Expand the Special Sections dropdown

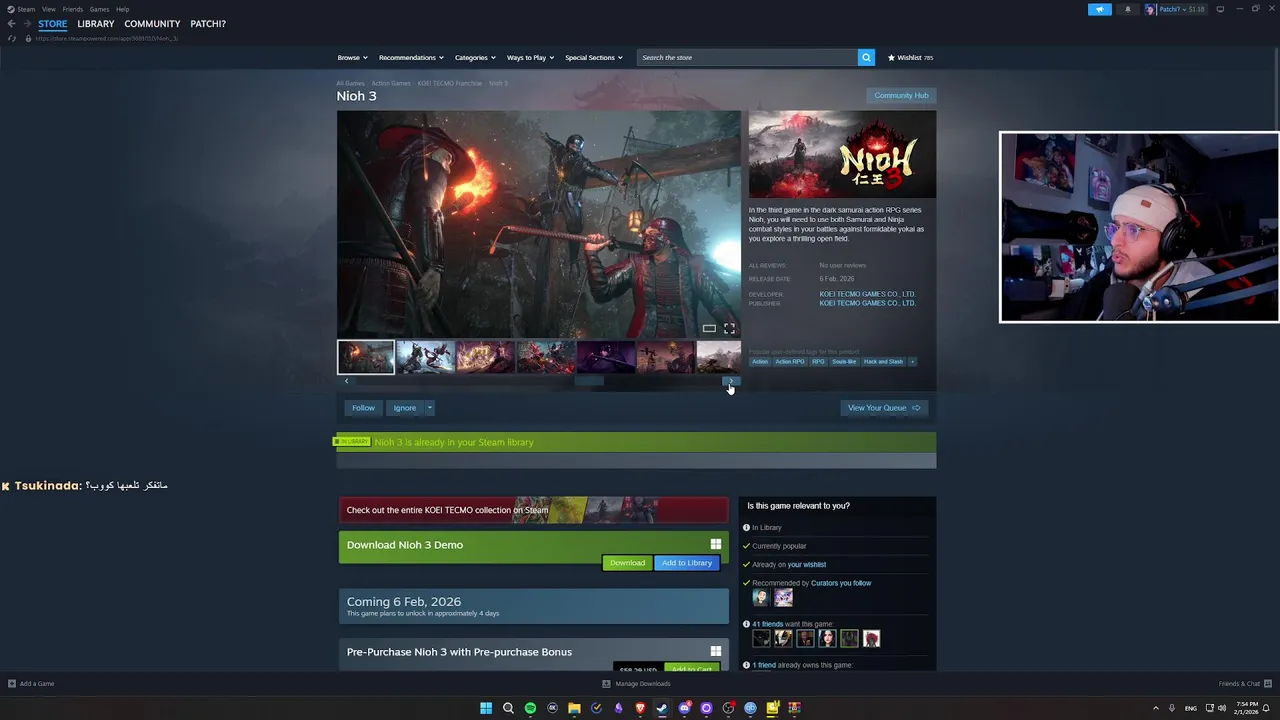594,57
